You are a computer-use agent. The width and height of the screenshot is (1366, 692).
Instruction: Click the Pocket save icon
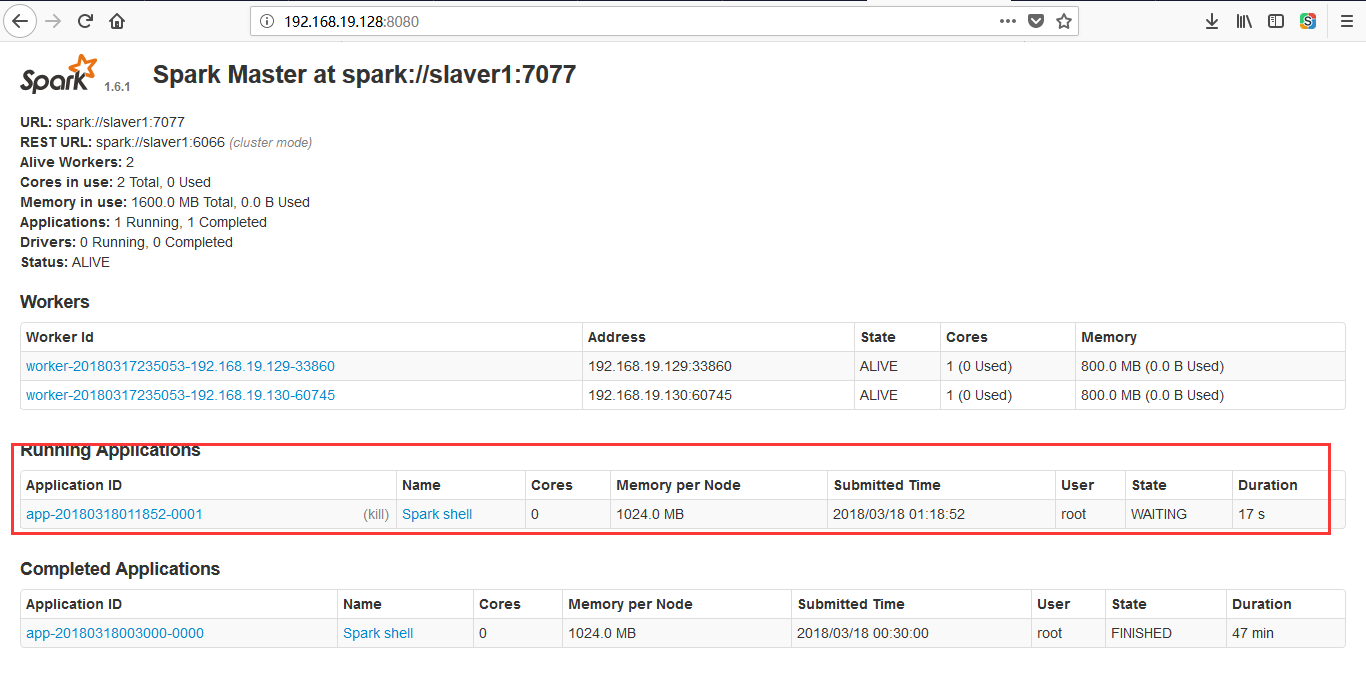coord(1037,21)
